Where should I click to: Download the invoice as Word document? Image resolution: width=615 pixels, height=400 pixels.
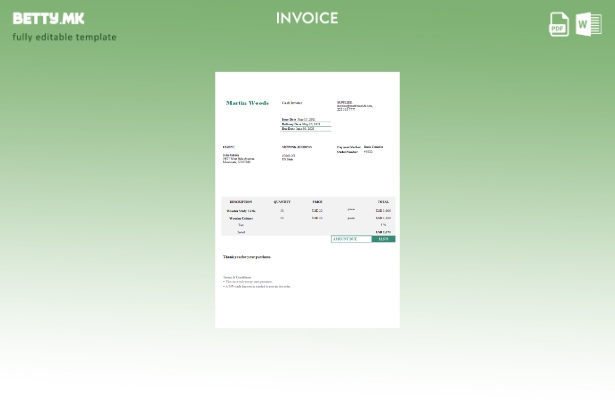pyautogui.click(x=588, y=24)
